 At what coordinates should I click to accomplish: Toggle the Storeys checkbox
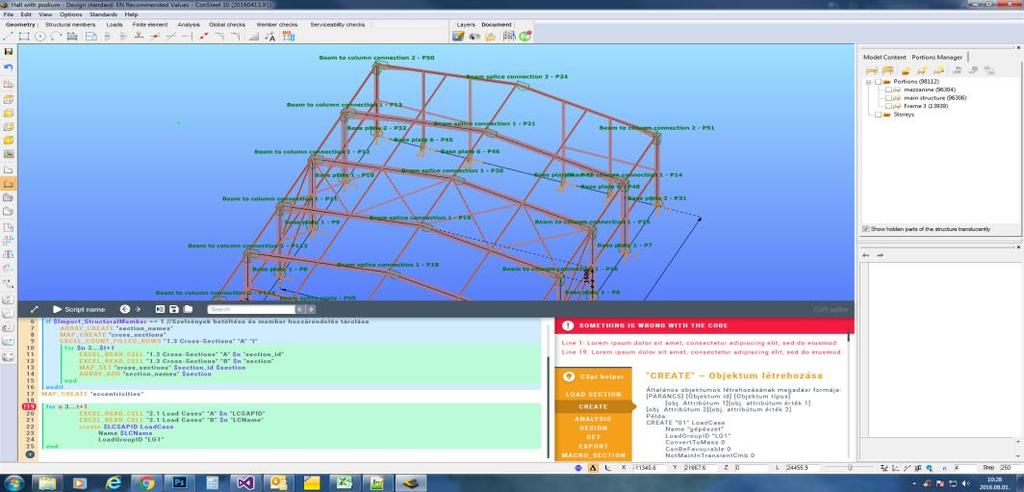click(878, 114)
